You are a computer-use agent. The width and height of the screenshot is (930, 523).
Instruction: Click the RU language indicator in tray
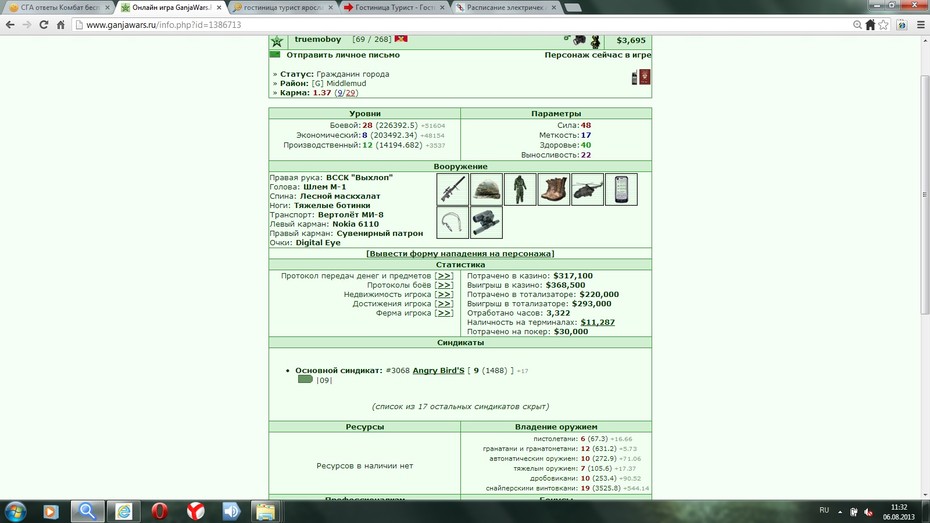pos(824,511)
